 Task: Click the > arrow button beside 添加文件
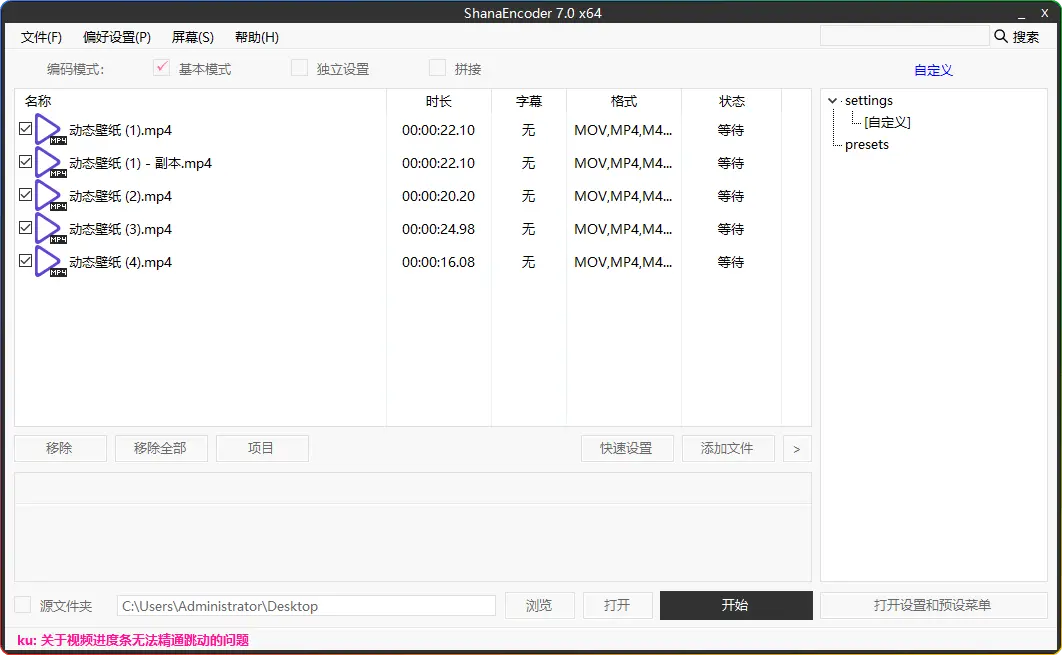click(796, 449)
